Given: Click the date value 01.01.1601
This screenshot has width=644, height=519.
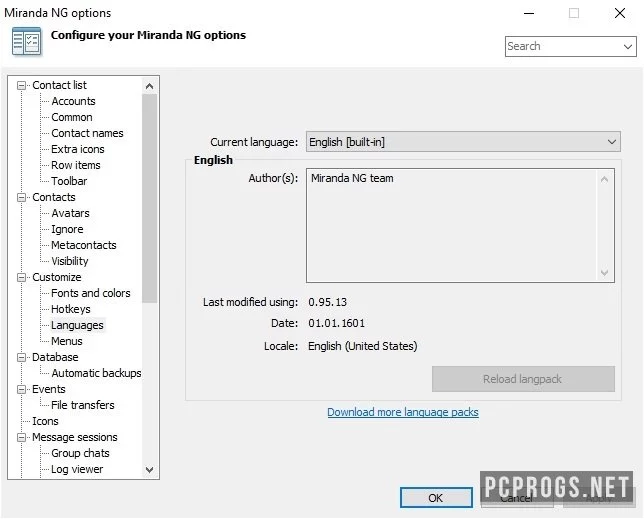Looking at the screenshot, I should point(336,323).
